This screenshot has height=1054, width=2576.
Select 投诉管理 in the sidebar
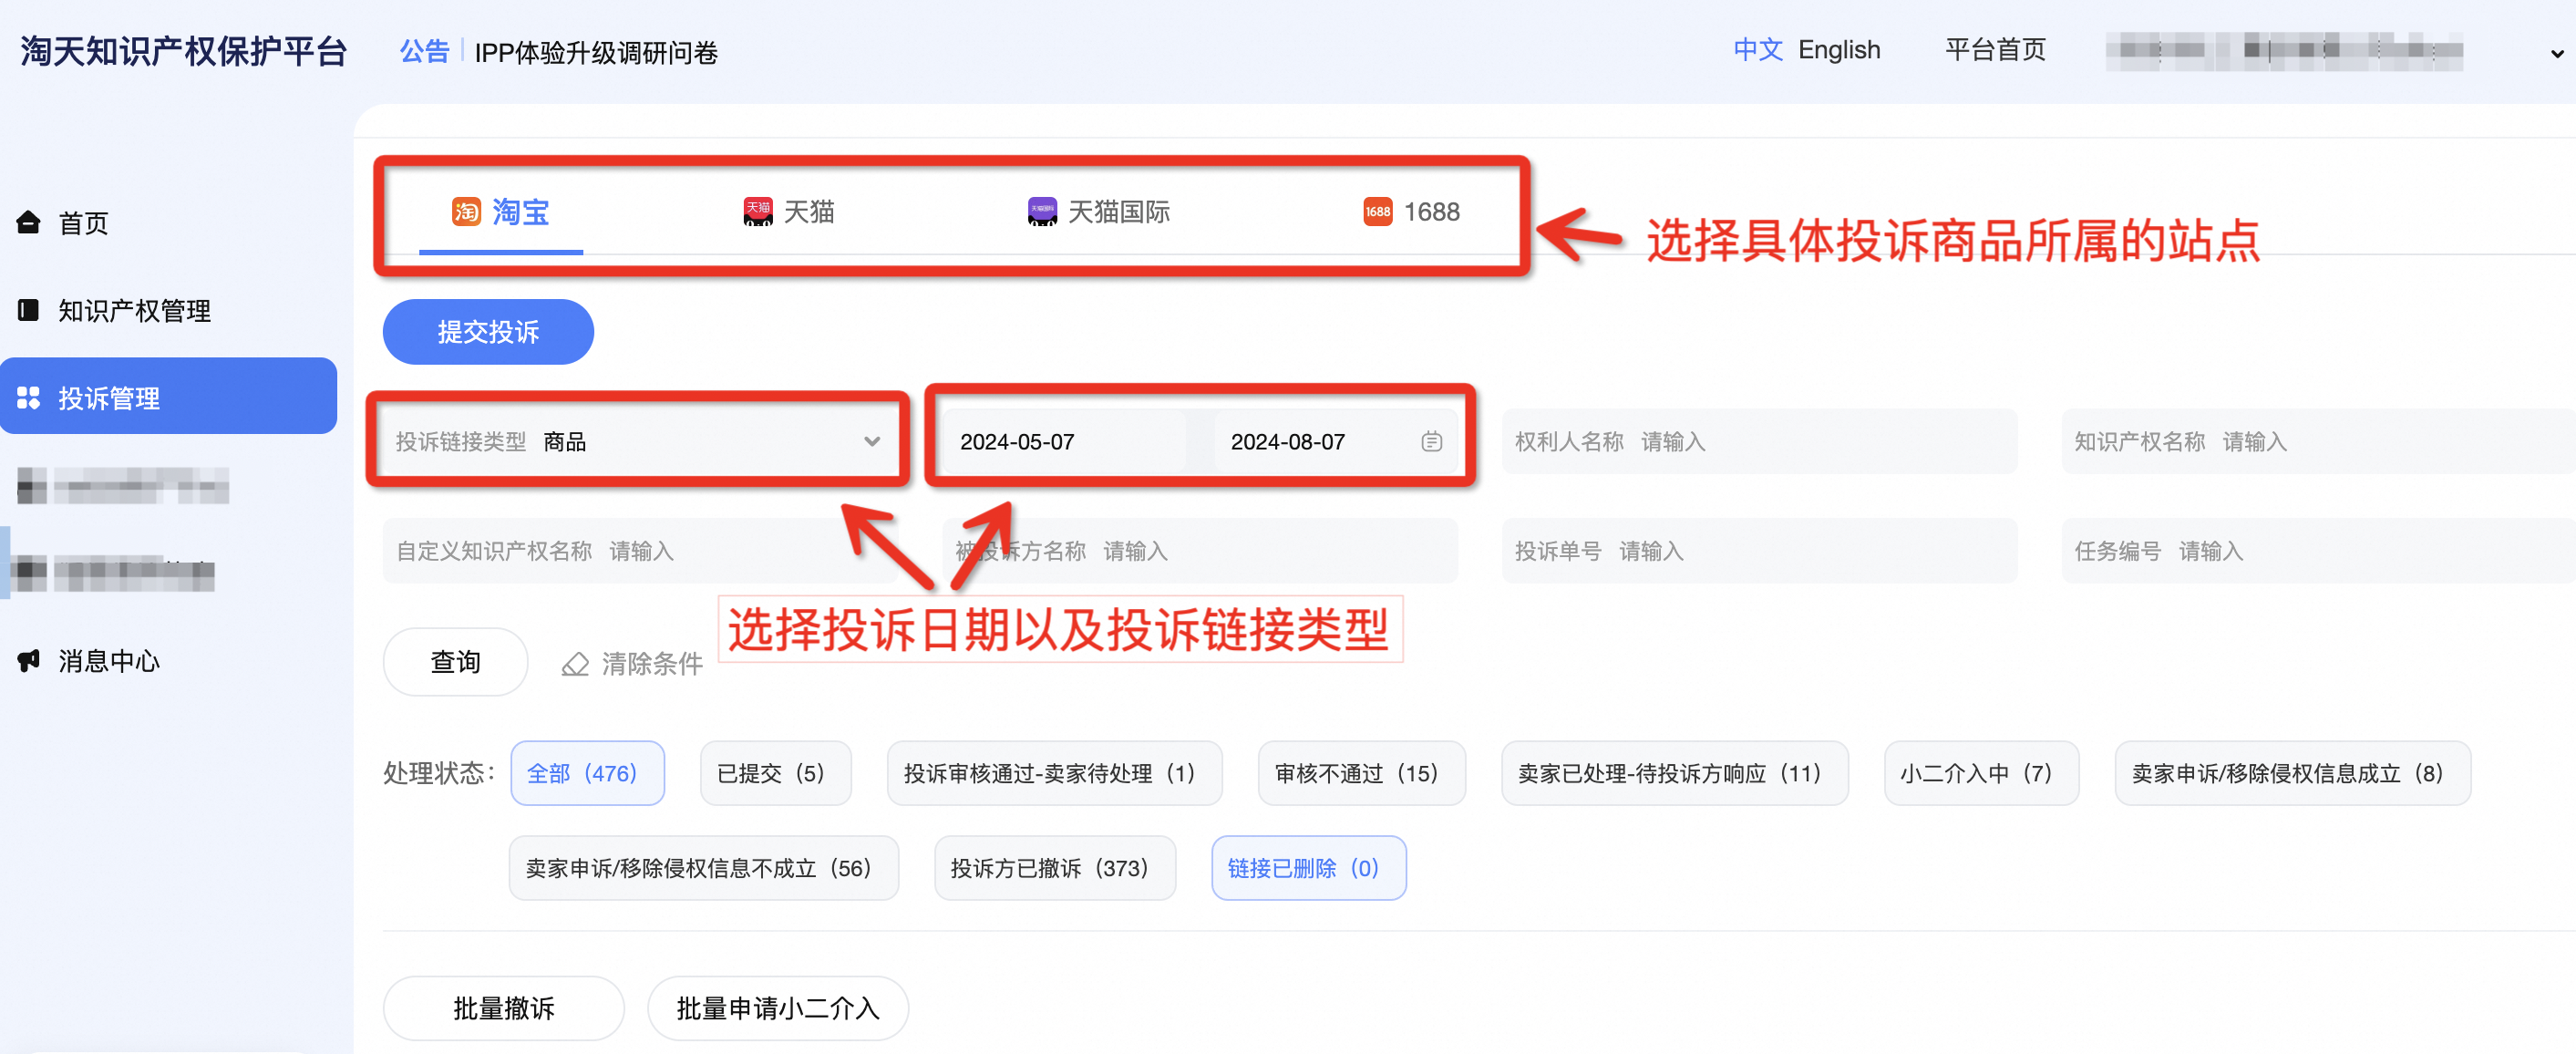coord(168,396)
